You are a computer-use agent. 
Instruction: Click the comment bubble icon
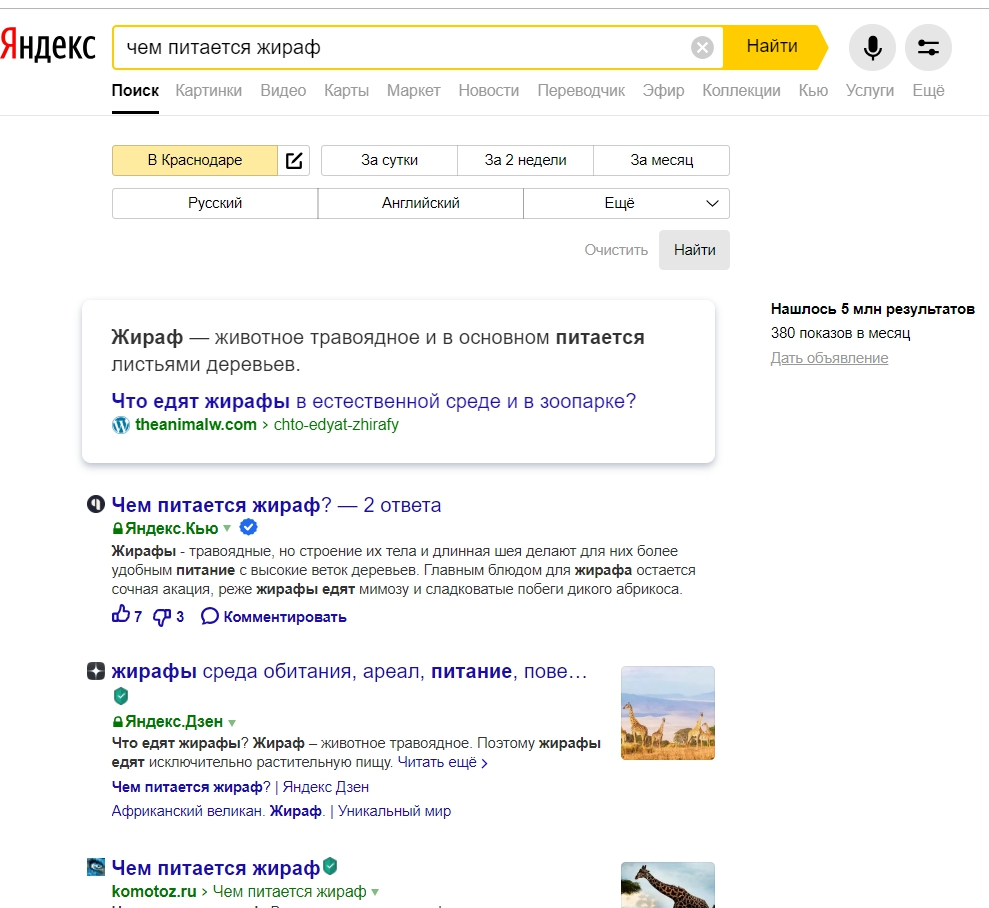(209, 616)
